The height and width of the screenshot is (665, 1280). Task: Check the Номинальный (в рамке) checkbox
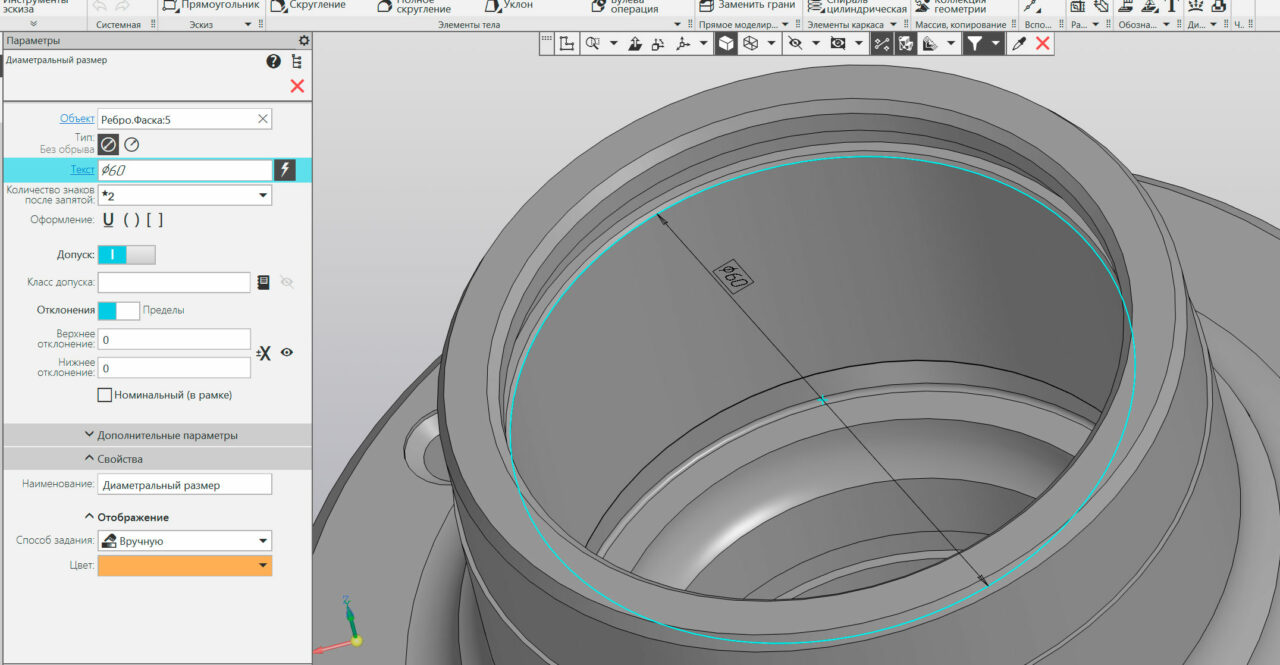(x=105, y=395)
